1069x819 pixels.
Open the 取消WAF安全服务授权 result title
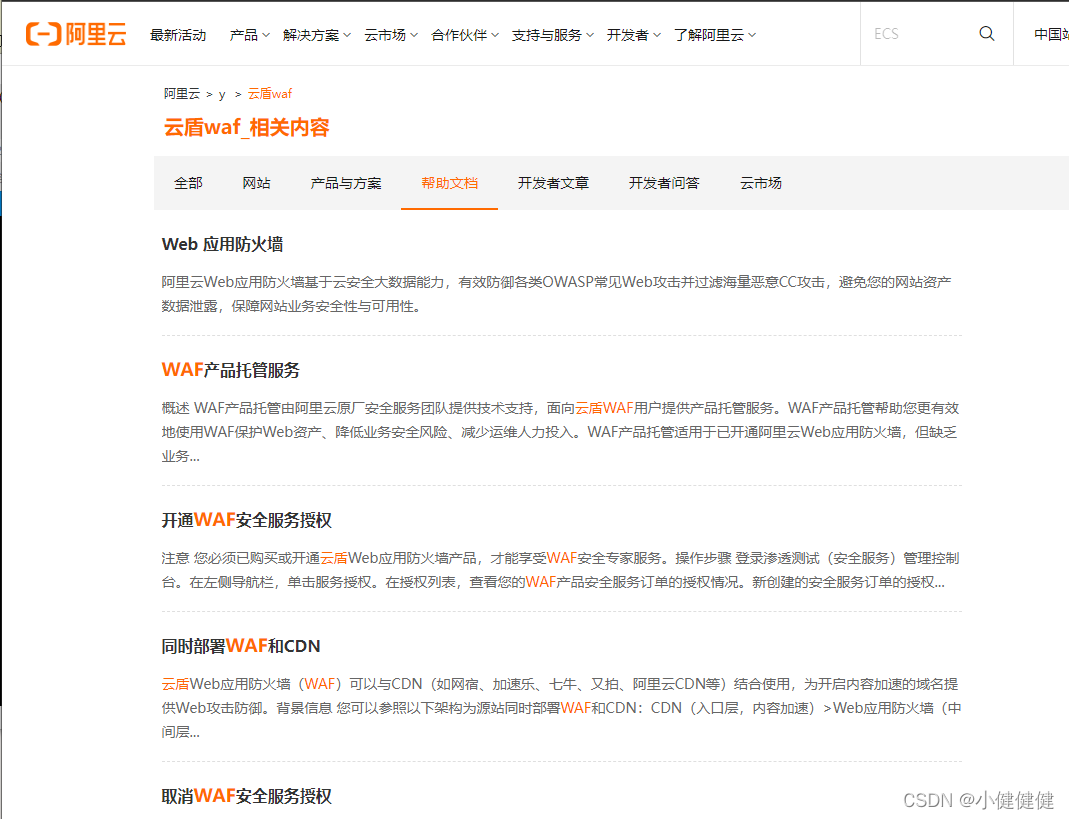pos(246,796)
